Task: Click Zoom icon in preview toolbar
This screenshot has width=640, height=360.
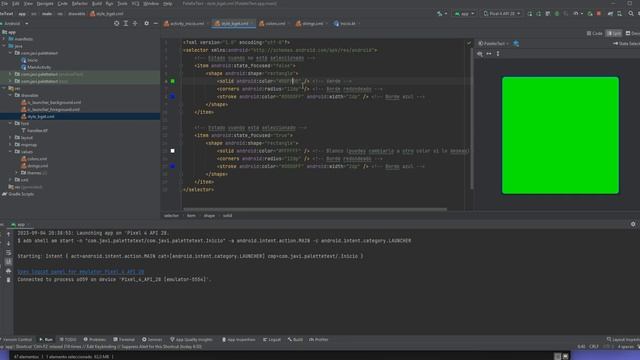Action: coord(480,54)
